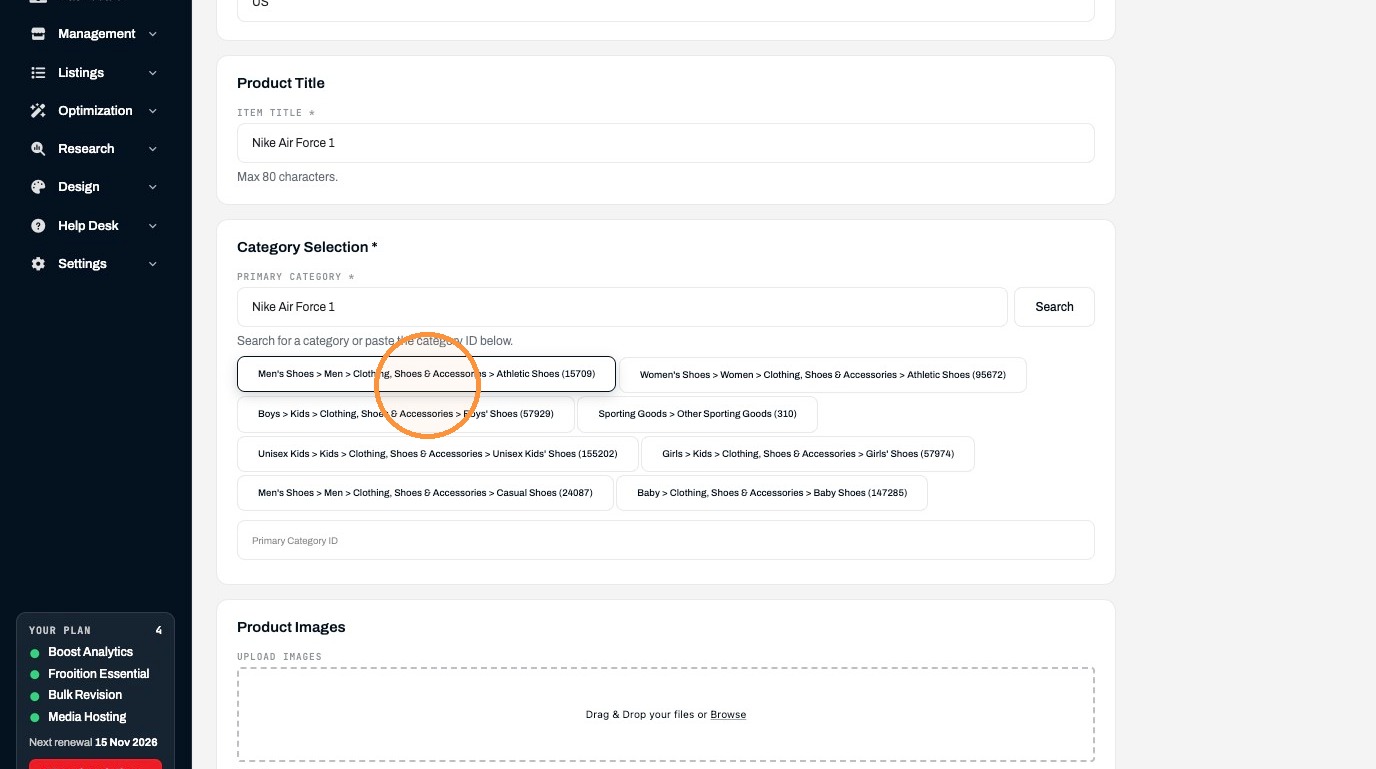The width and height of the screenshot is (1376, 769).
Task: Expand the Management menu chevron
Action: (x=153, y=34)
